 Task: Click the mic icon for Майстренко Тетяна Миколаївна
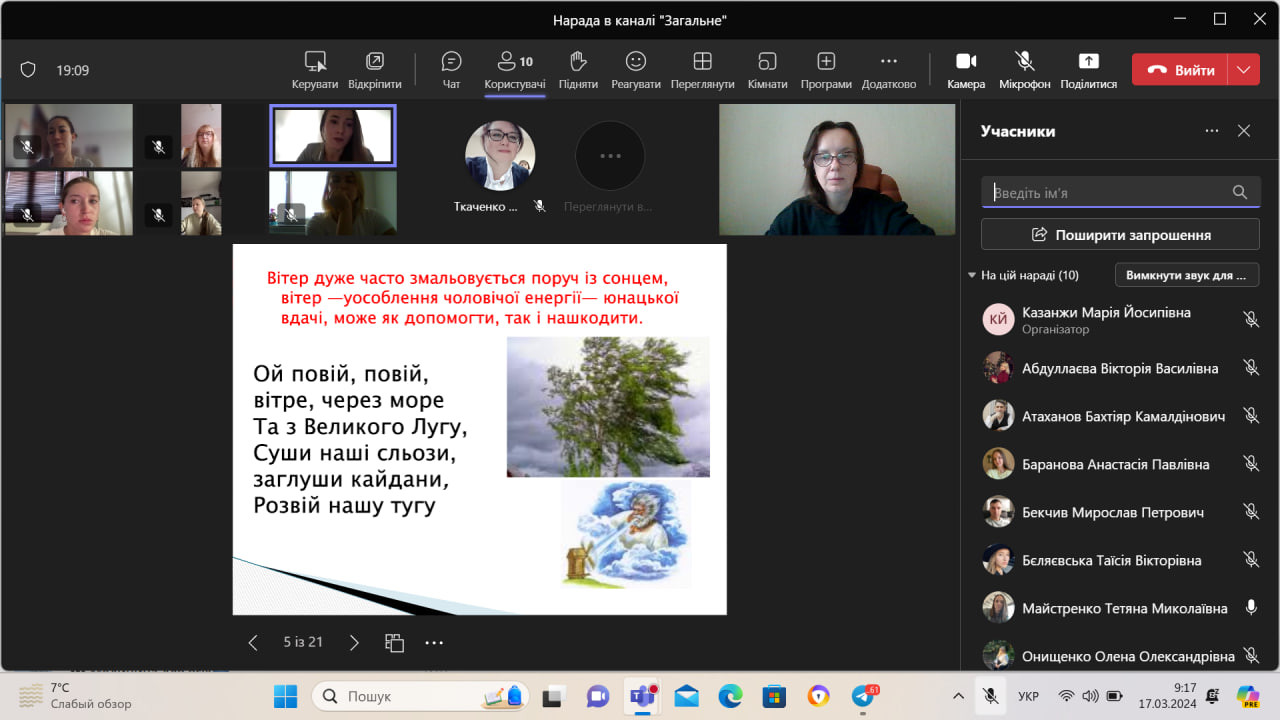point(1250,607)
